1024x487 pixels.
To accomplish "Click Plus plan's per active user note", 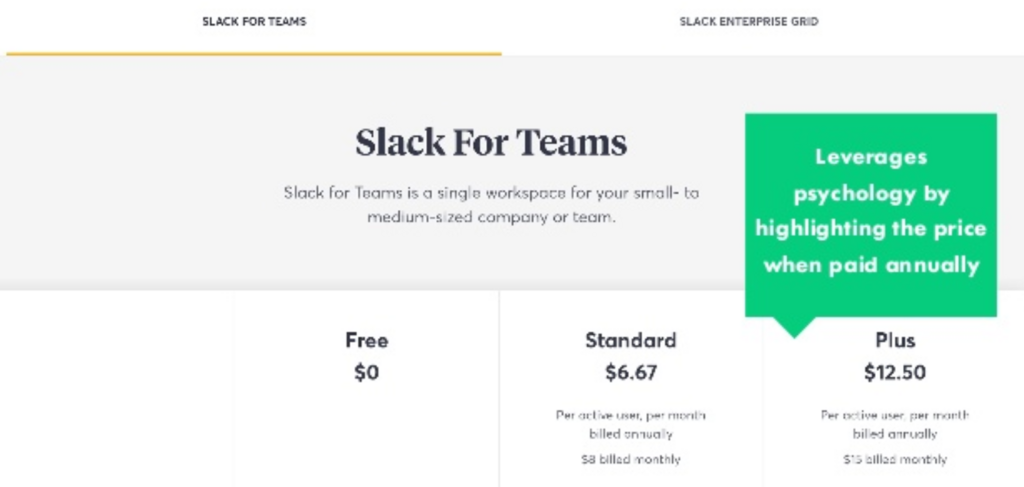I will [x=895, y=424].
